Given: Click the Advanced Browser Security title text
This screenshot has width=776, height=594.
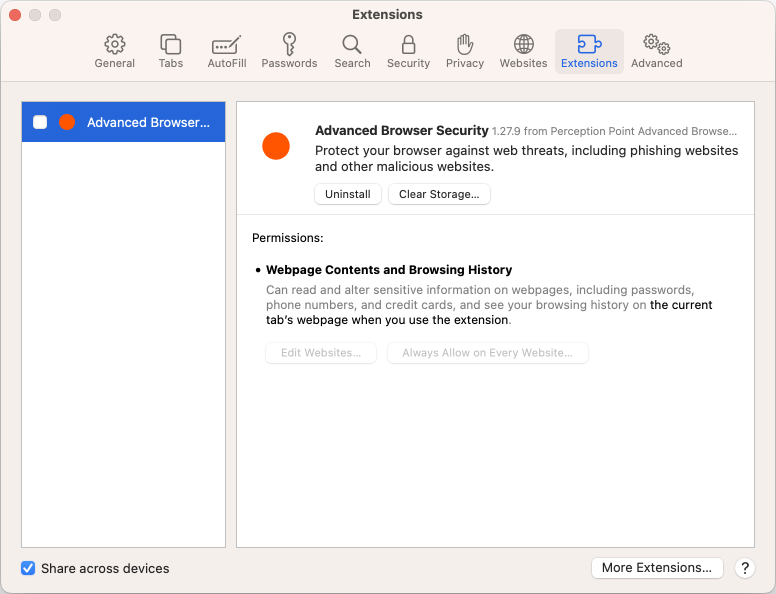Looking at the screenshot, I should 402,130.
